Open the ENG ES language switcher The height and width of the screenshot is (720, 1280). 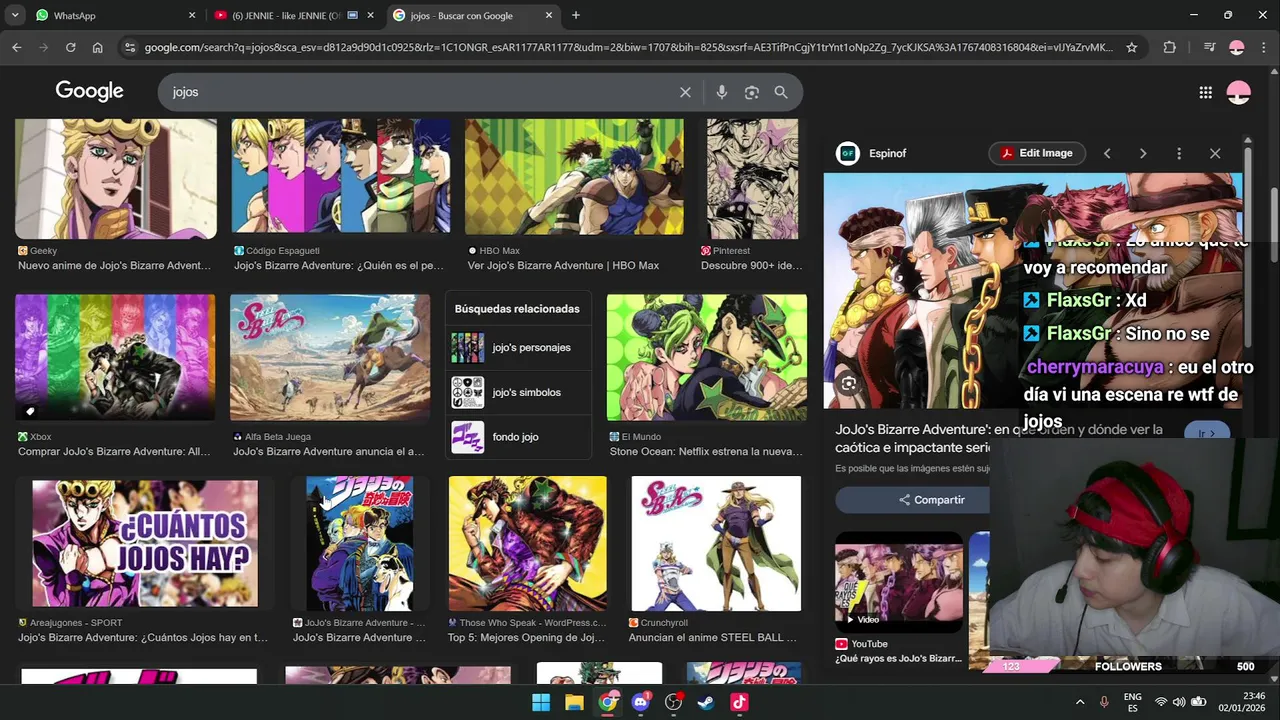(x=1133, y=702)
